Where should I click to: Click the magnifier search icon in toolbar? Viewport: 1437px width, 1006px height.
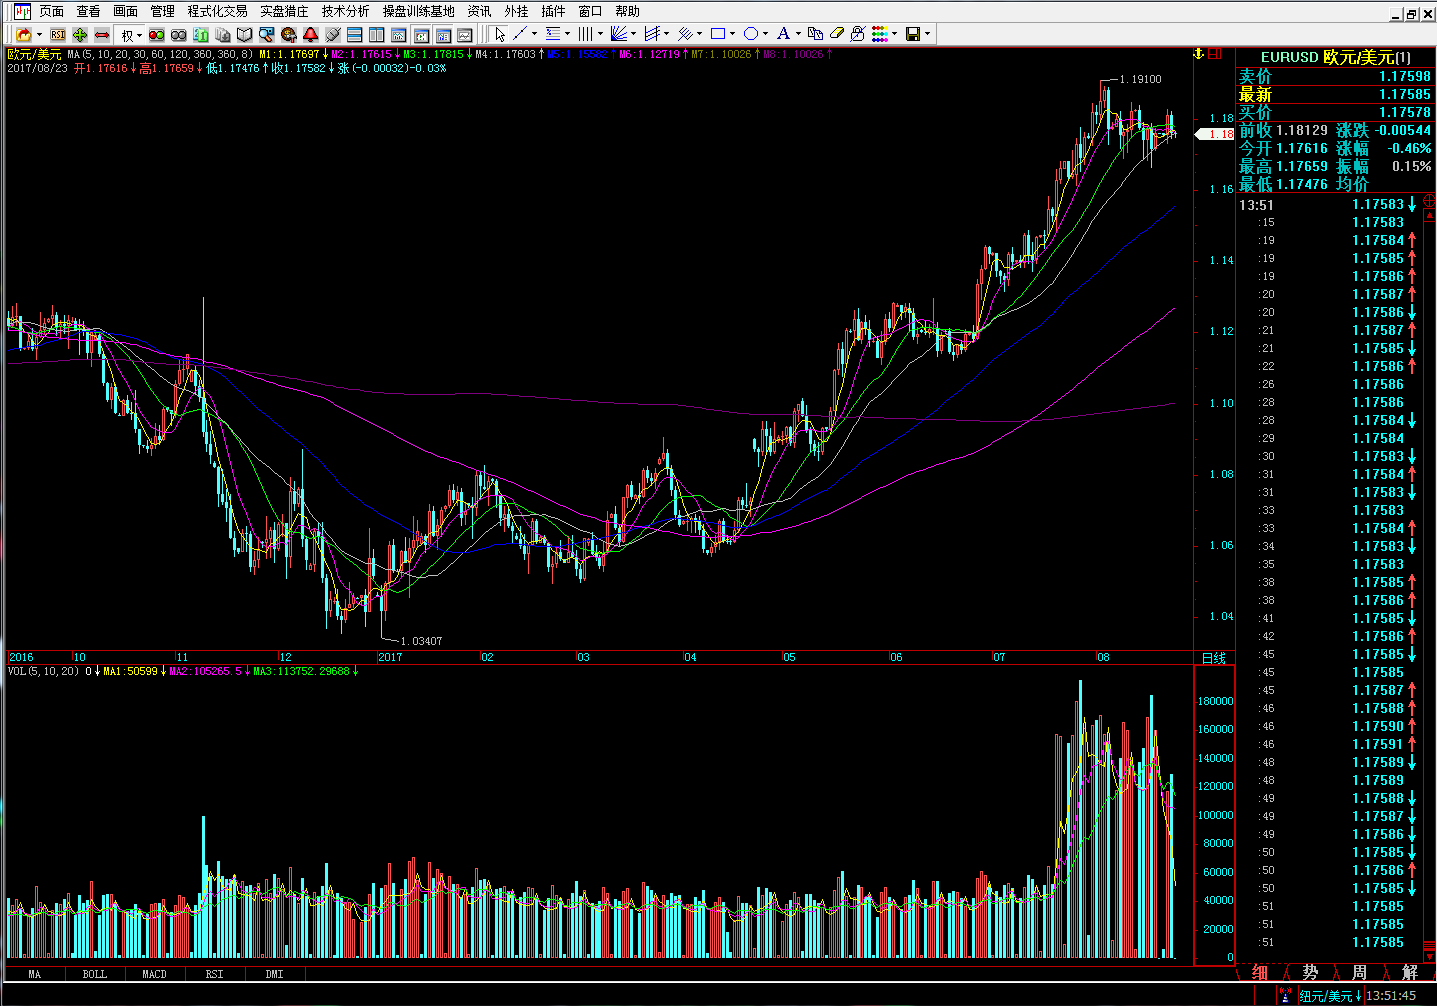pos(266,35)
